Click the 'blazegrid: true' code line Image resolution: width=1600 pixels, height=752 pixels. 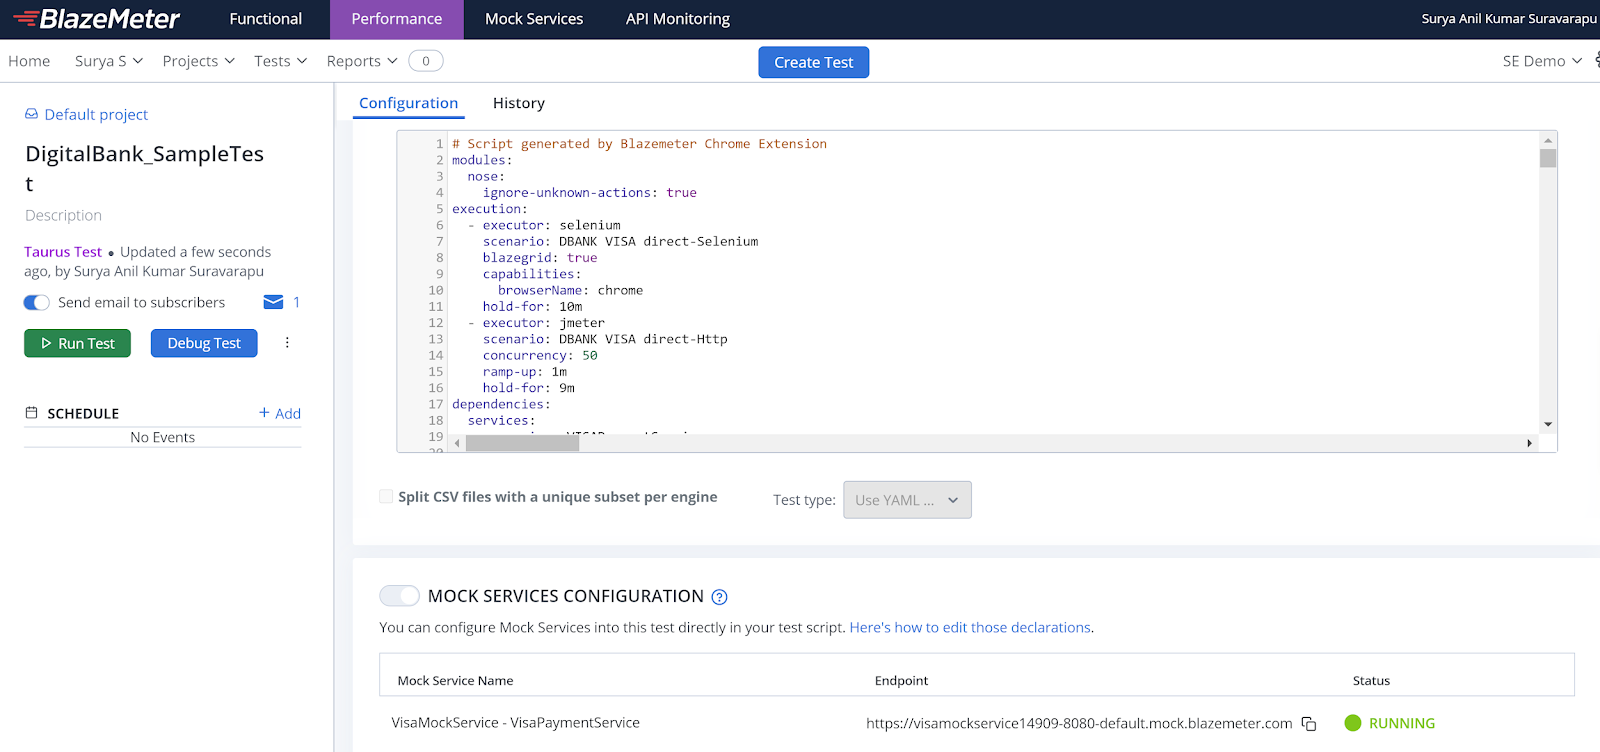point(540,258)
